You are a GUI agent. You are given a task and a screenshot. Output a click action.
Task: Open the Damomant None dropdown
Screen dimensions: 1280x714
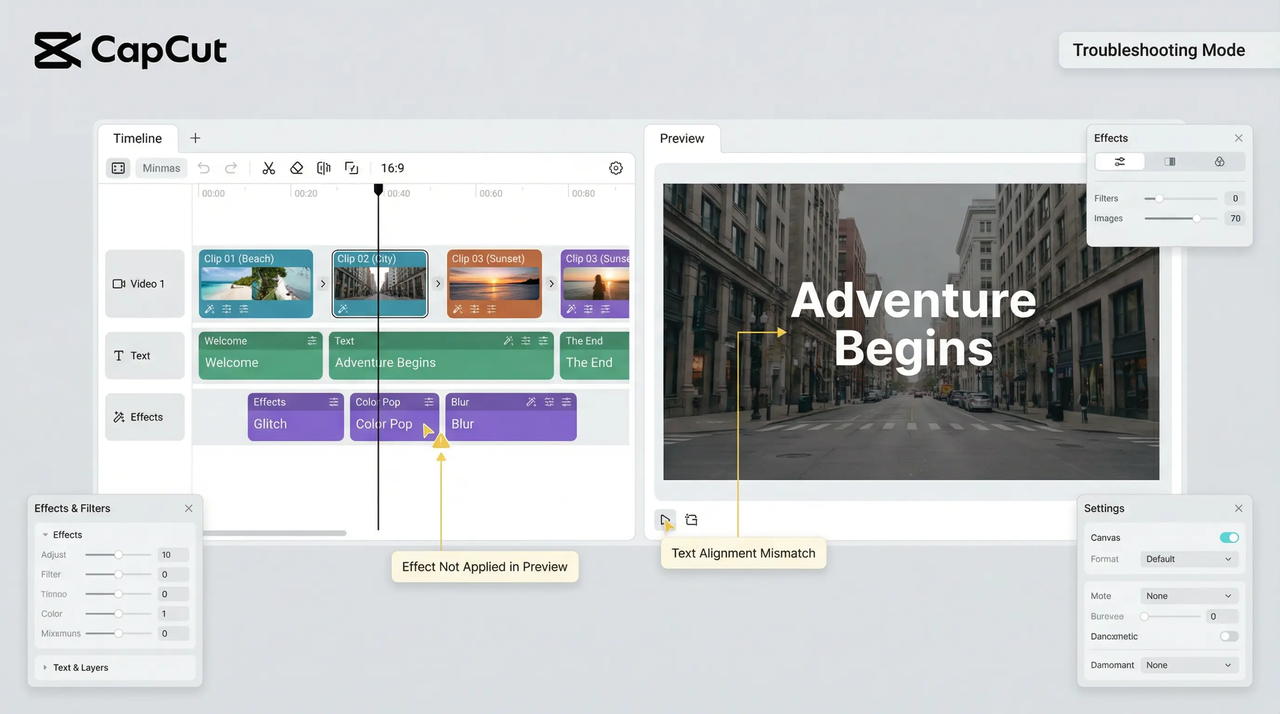click(x=1190, y=665)
